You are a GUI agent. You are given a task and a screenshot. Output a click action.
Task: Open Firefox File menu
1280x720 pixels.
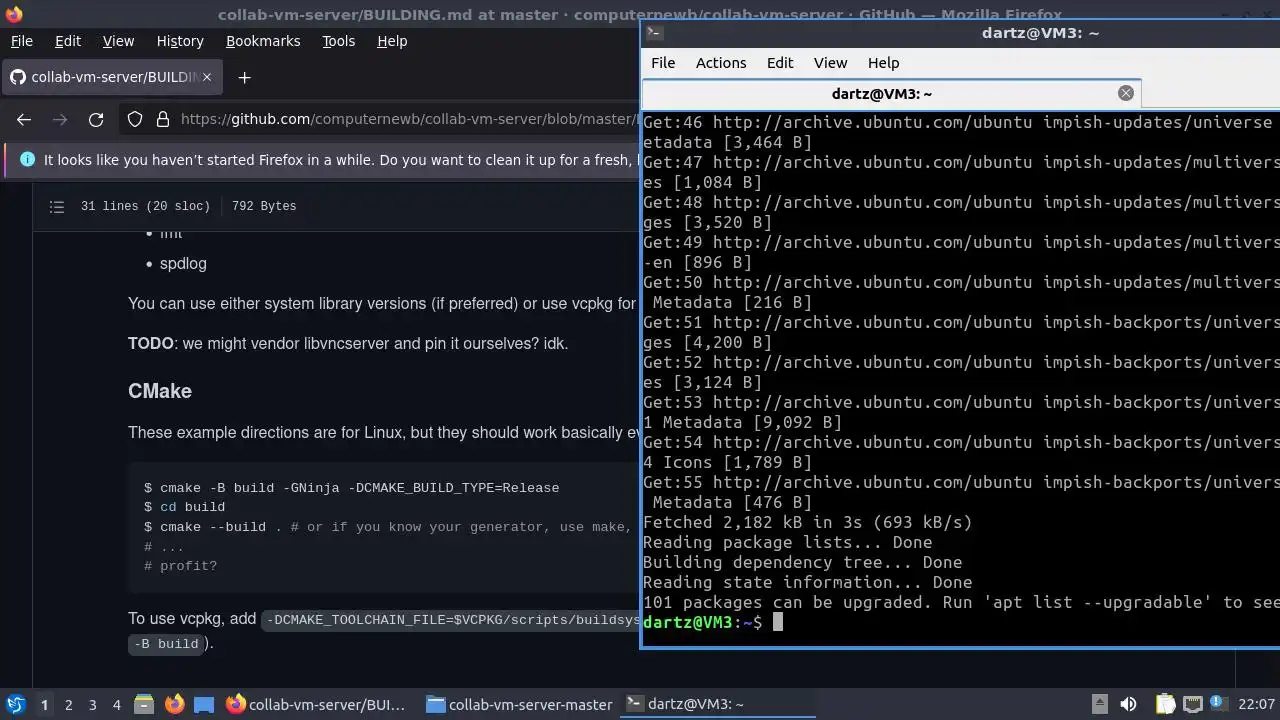[22, 41]
